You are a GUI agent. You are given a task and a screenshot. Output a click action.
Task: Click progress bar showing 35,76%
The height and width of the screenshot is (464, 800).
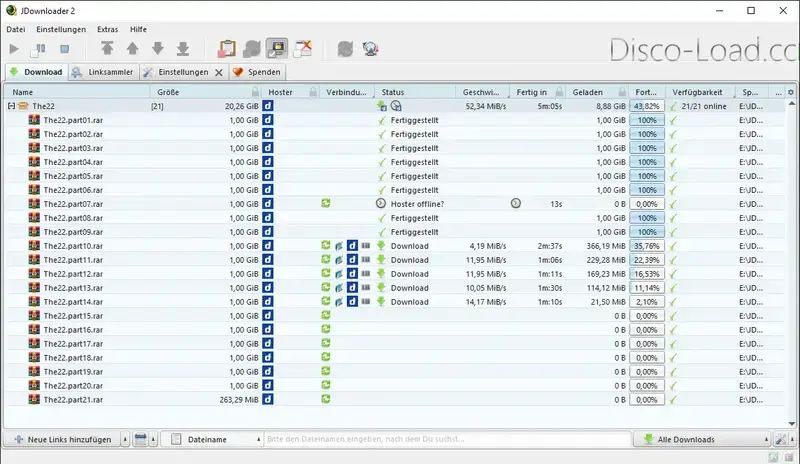647,246
